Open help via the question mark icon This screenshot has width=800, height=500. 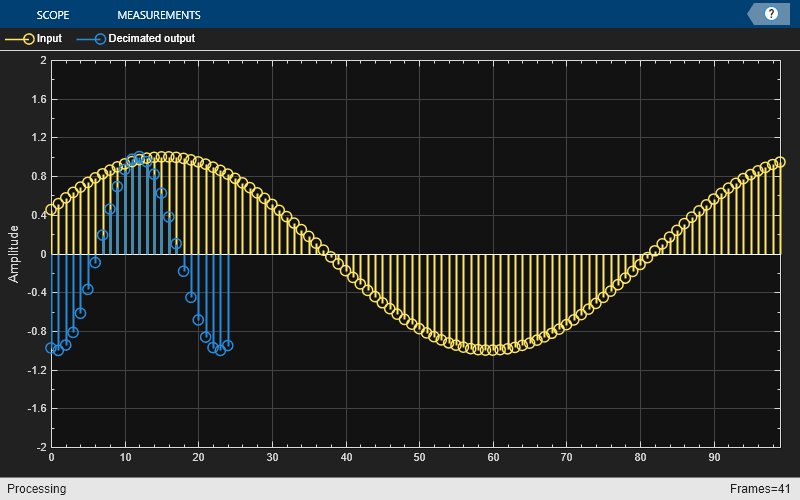point(771,14)
